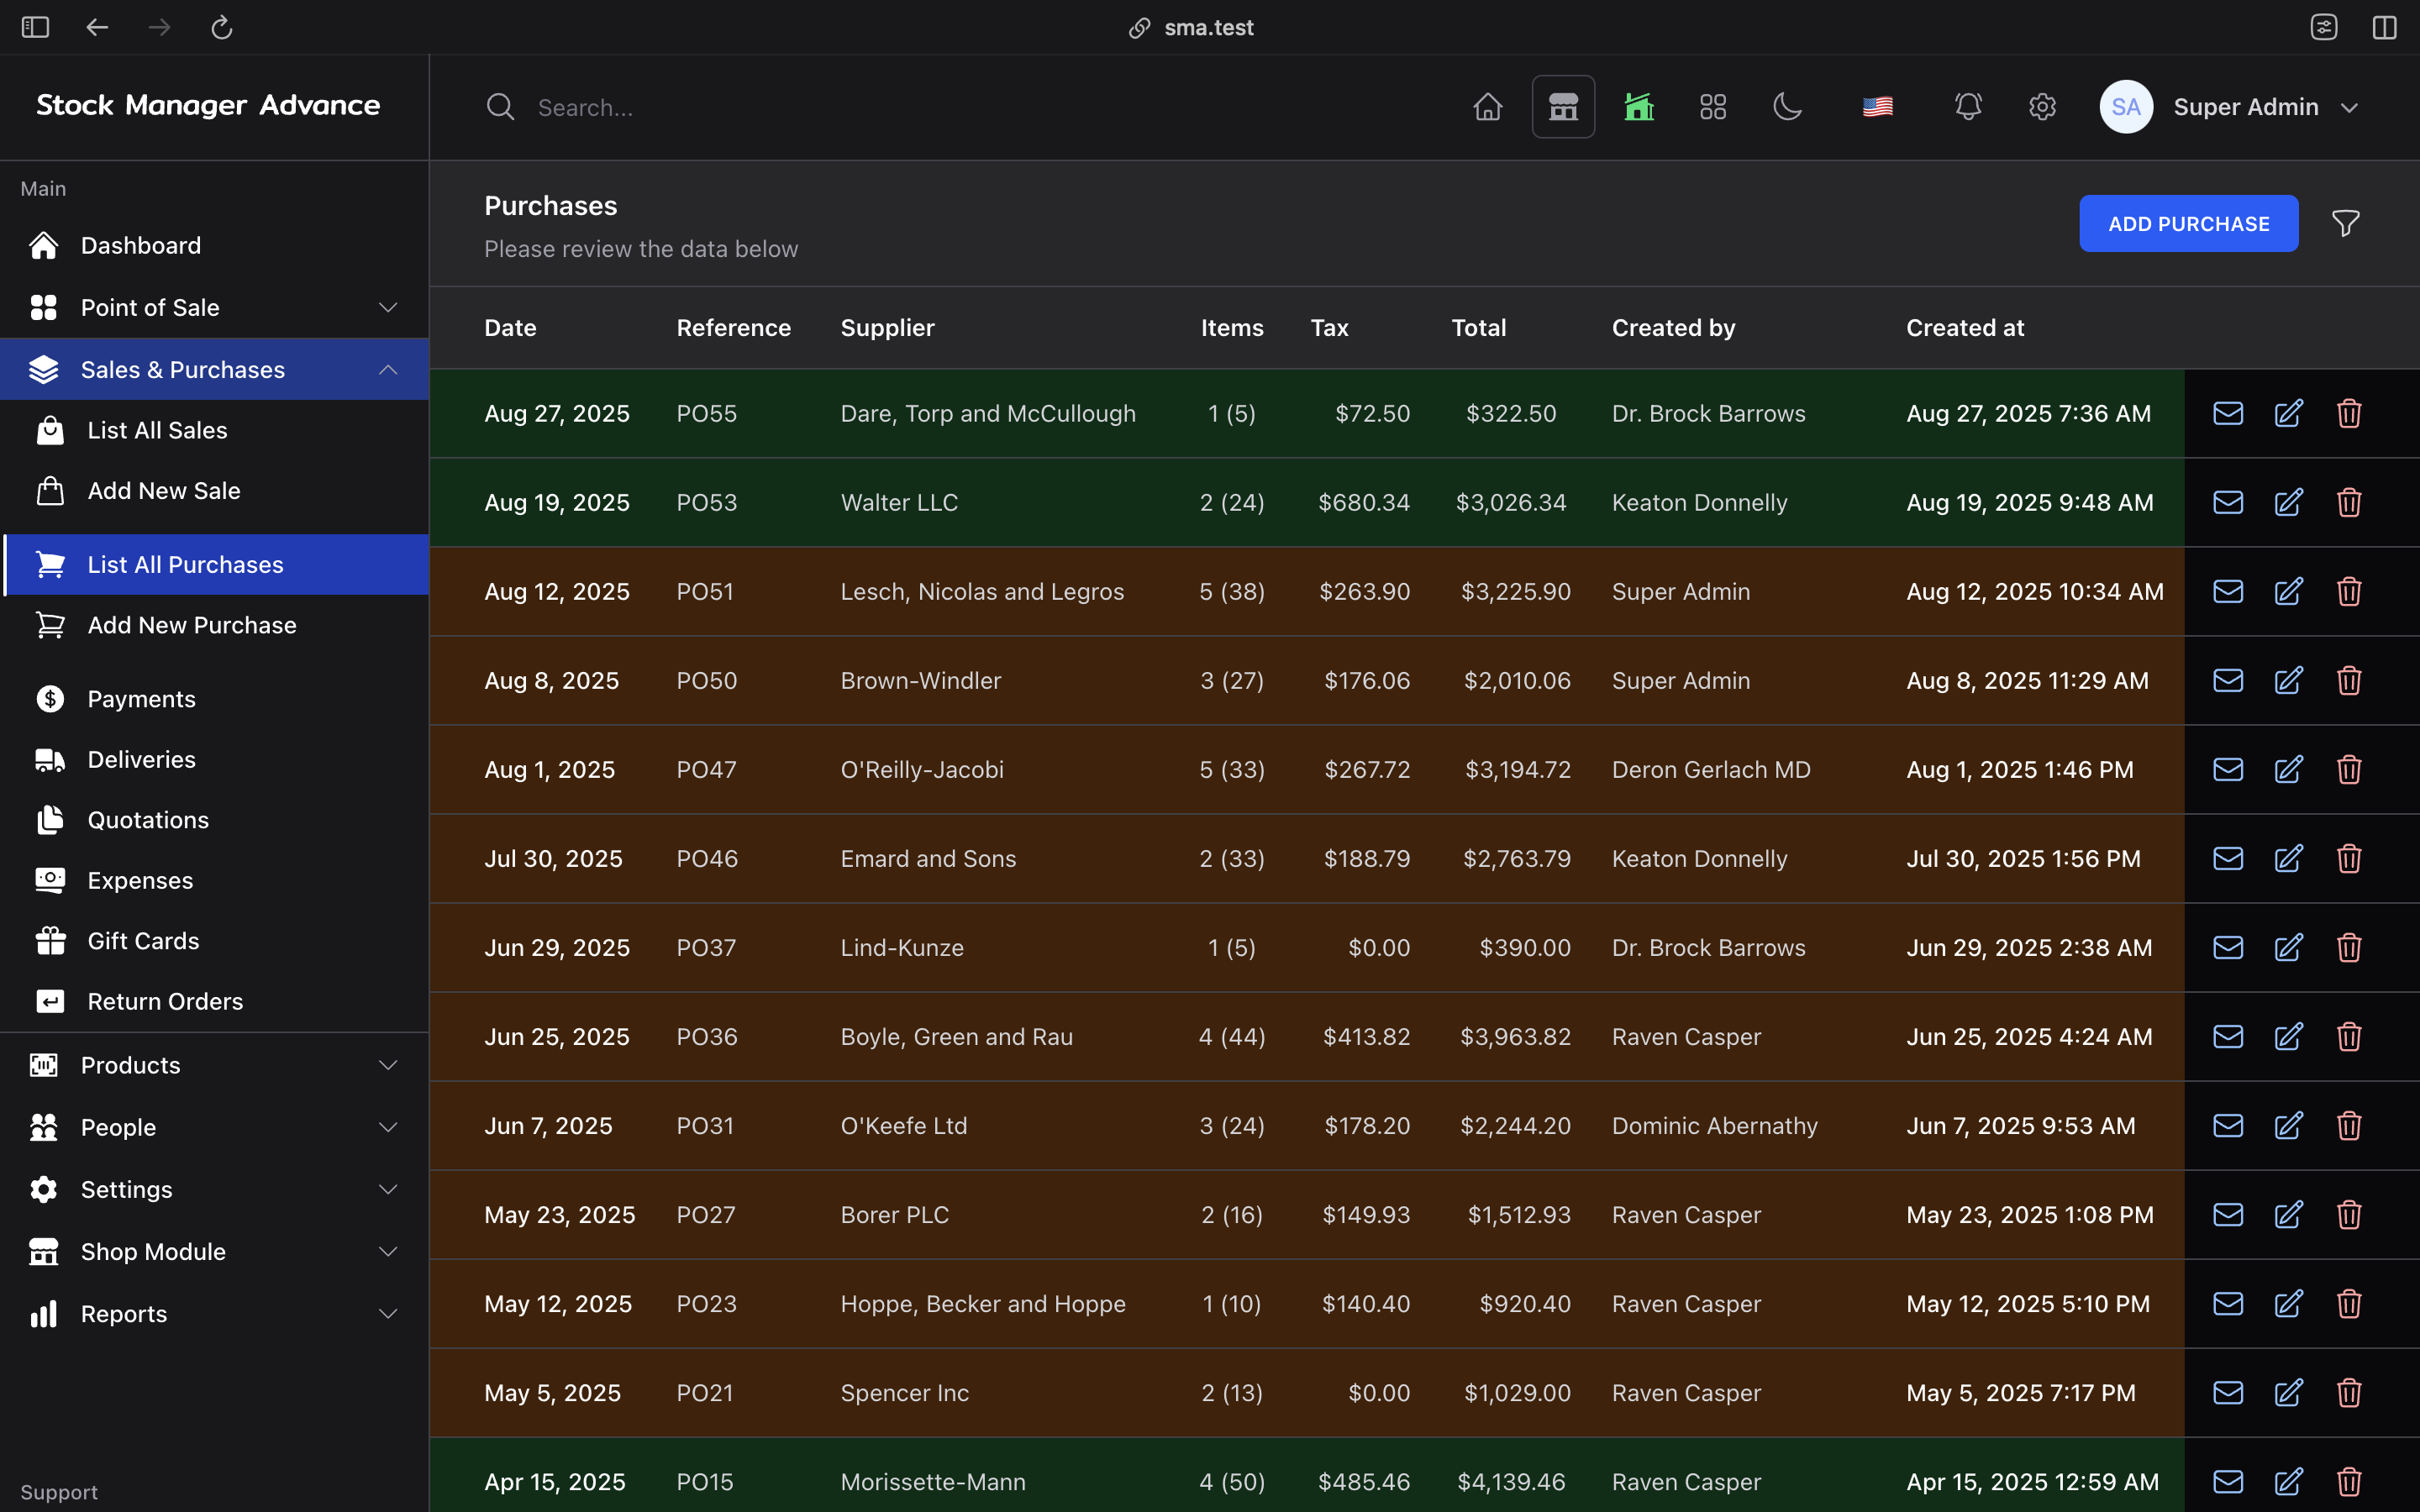Expand Products menu
Viewport: 2420px width, 1512px height.
point(214,1065)
